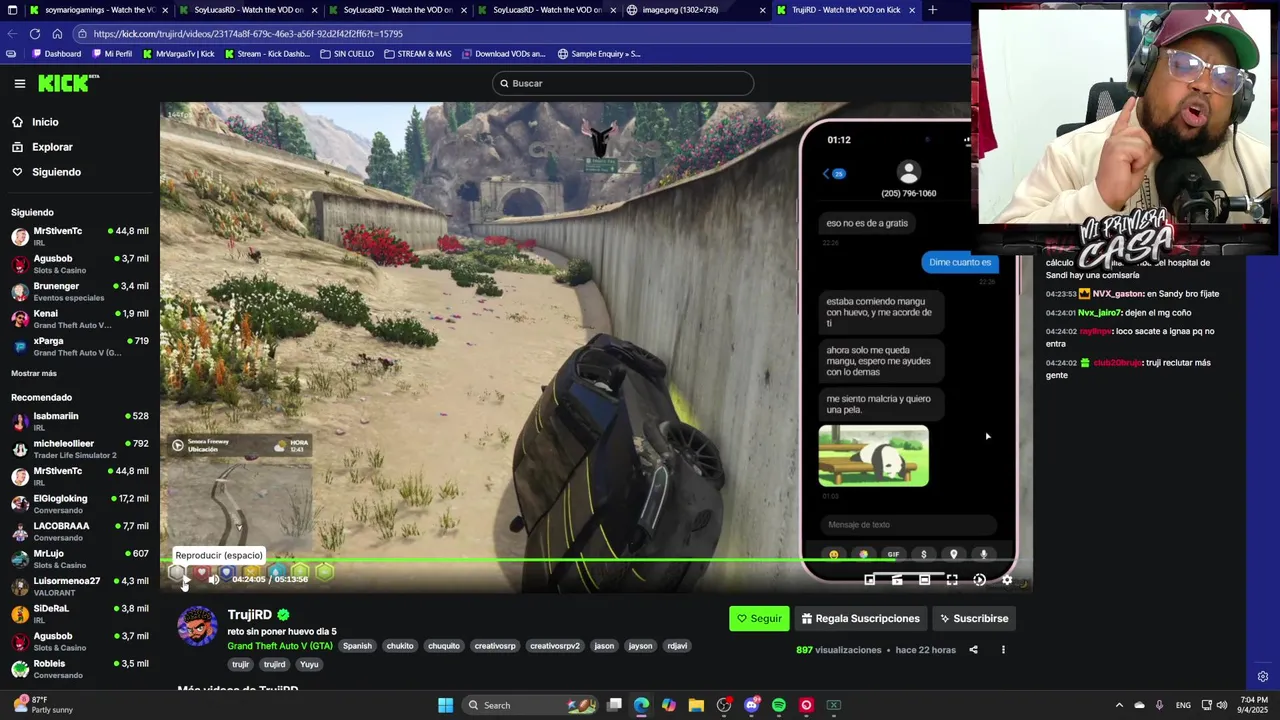Open Kenai channel in sidebar
The height and width of the screenshot is (720, 1280).
click(x=80, y=320)
